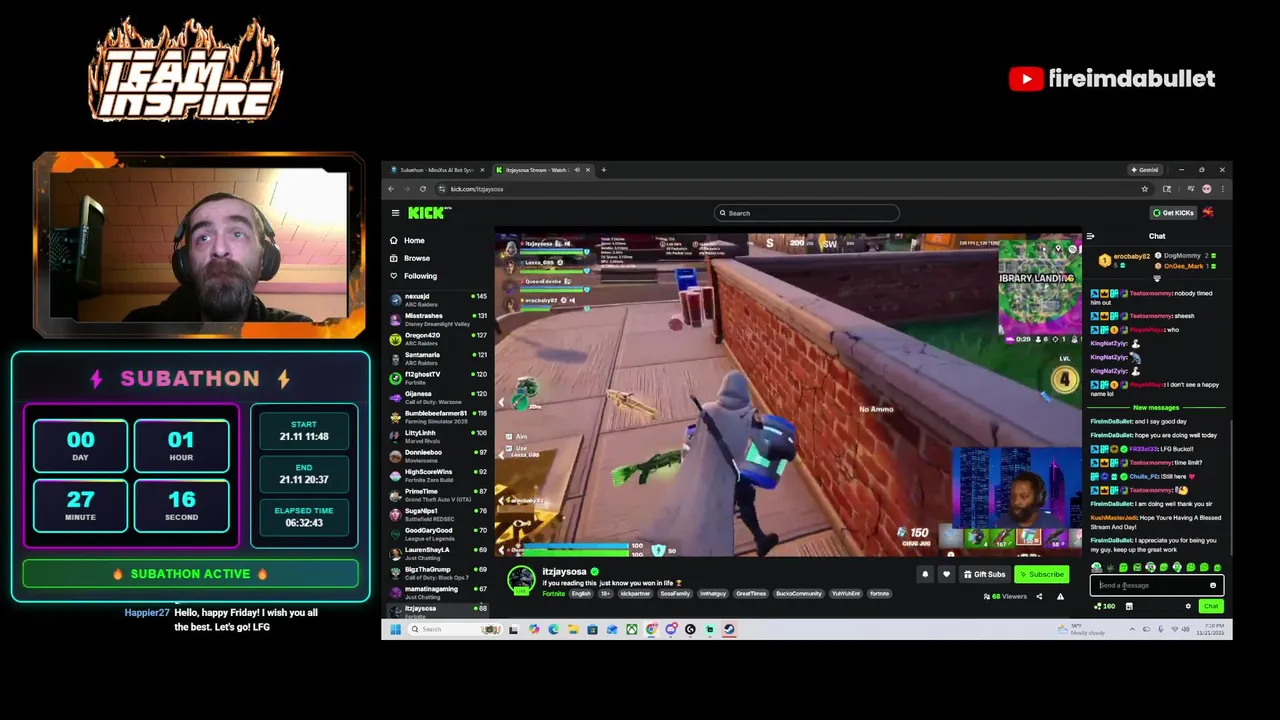Image resolution: width=1280 pixels, height=720 pixels.
Task: Open Browse in Kick sidebar
Action: click(410, 258)
